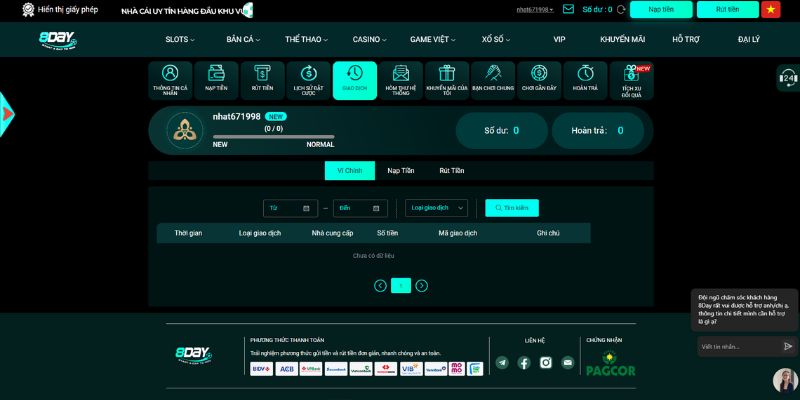Image resolution: width=800 pixels, height=400 pixels.
Task: Click the top Nạp tiền button
Action: coord(661,9)
